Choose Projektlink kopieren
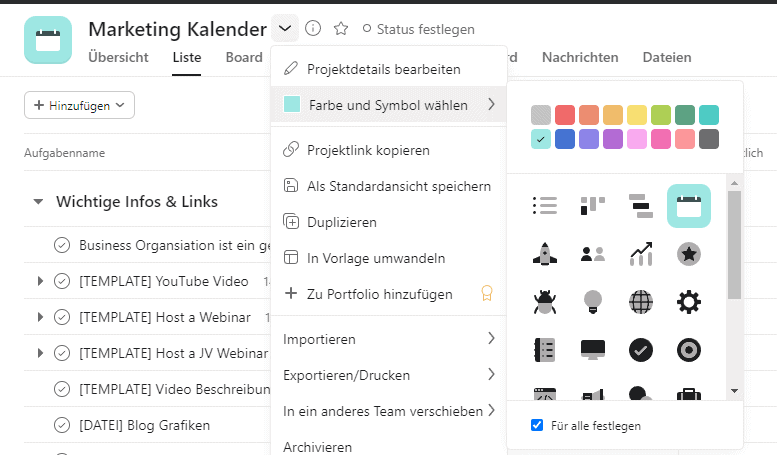 (x=388, y=150)
